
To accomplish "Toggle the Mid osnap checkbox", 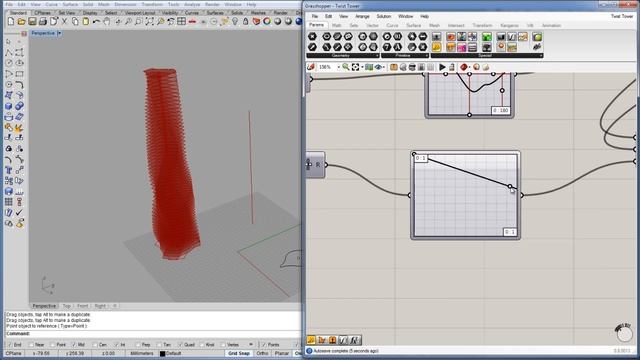I will [73, 345].
